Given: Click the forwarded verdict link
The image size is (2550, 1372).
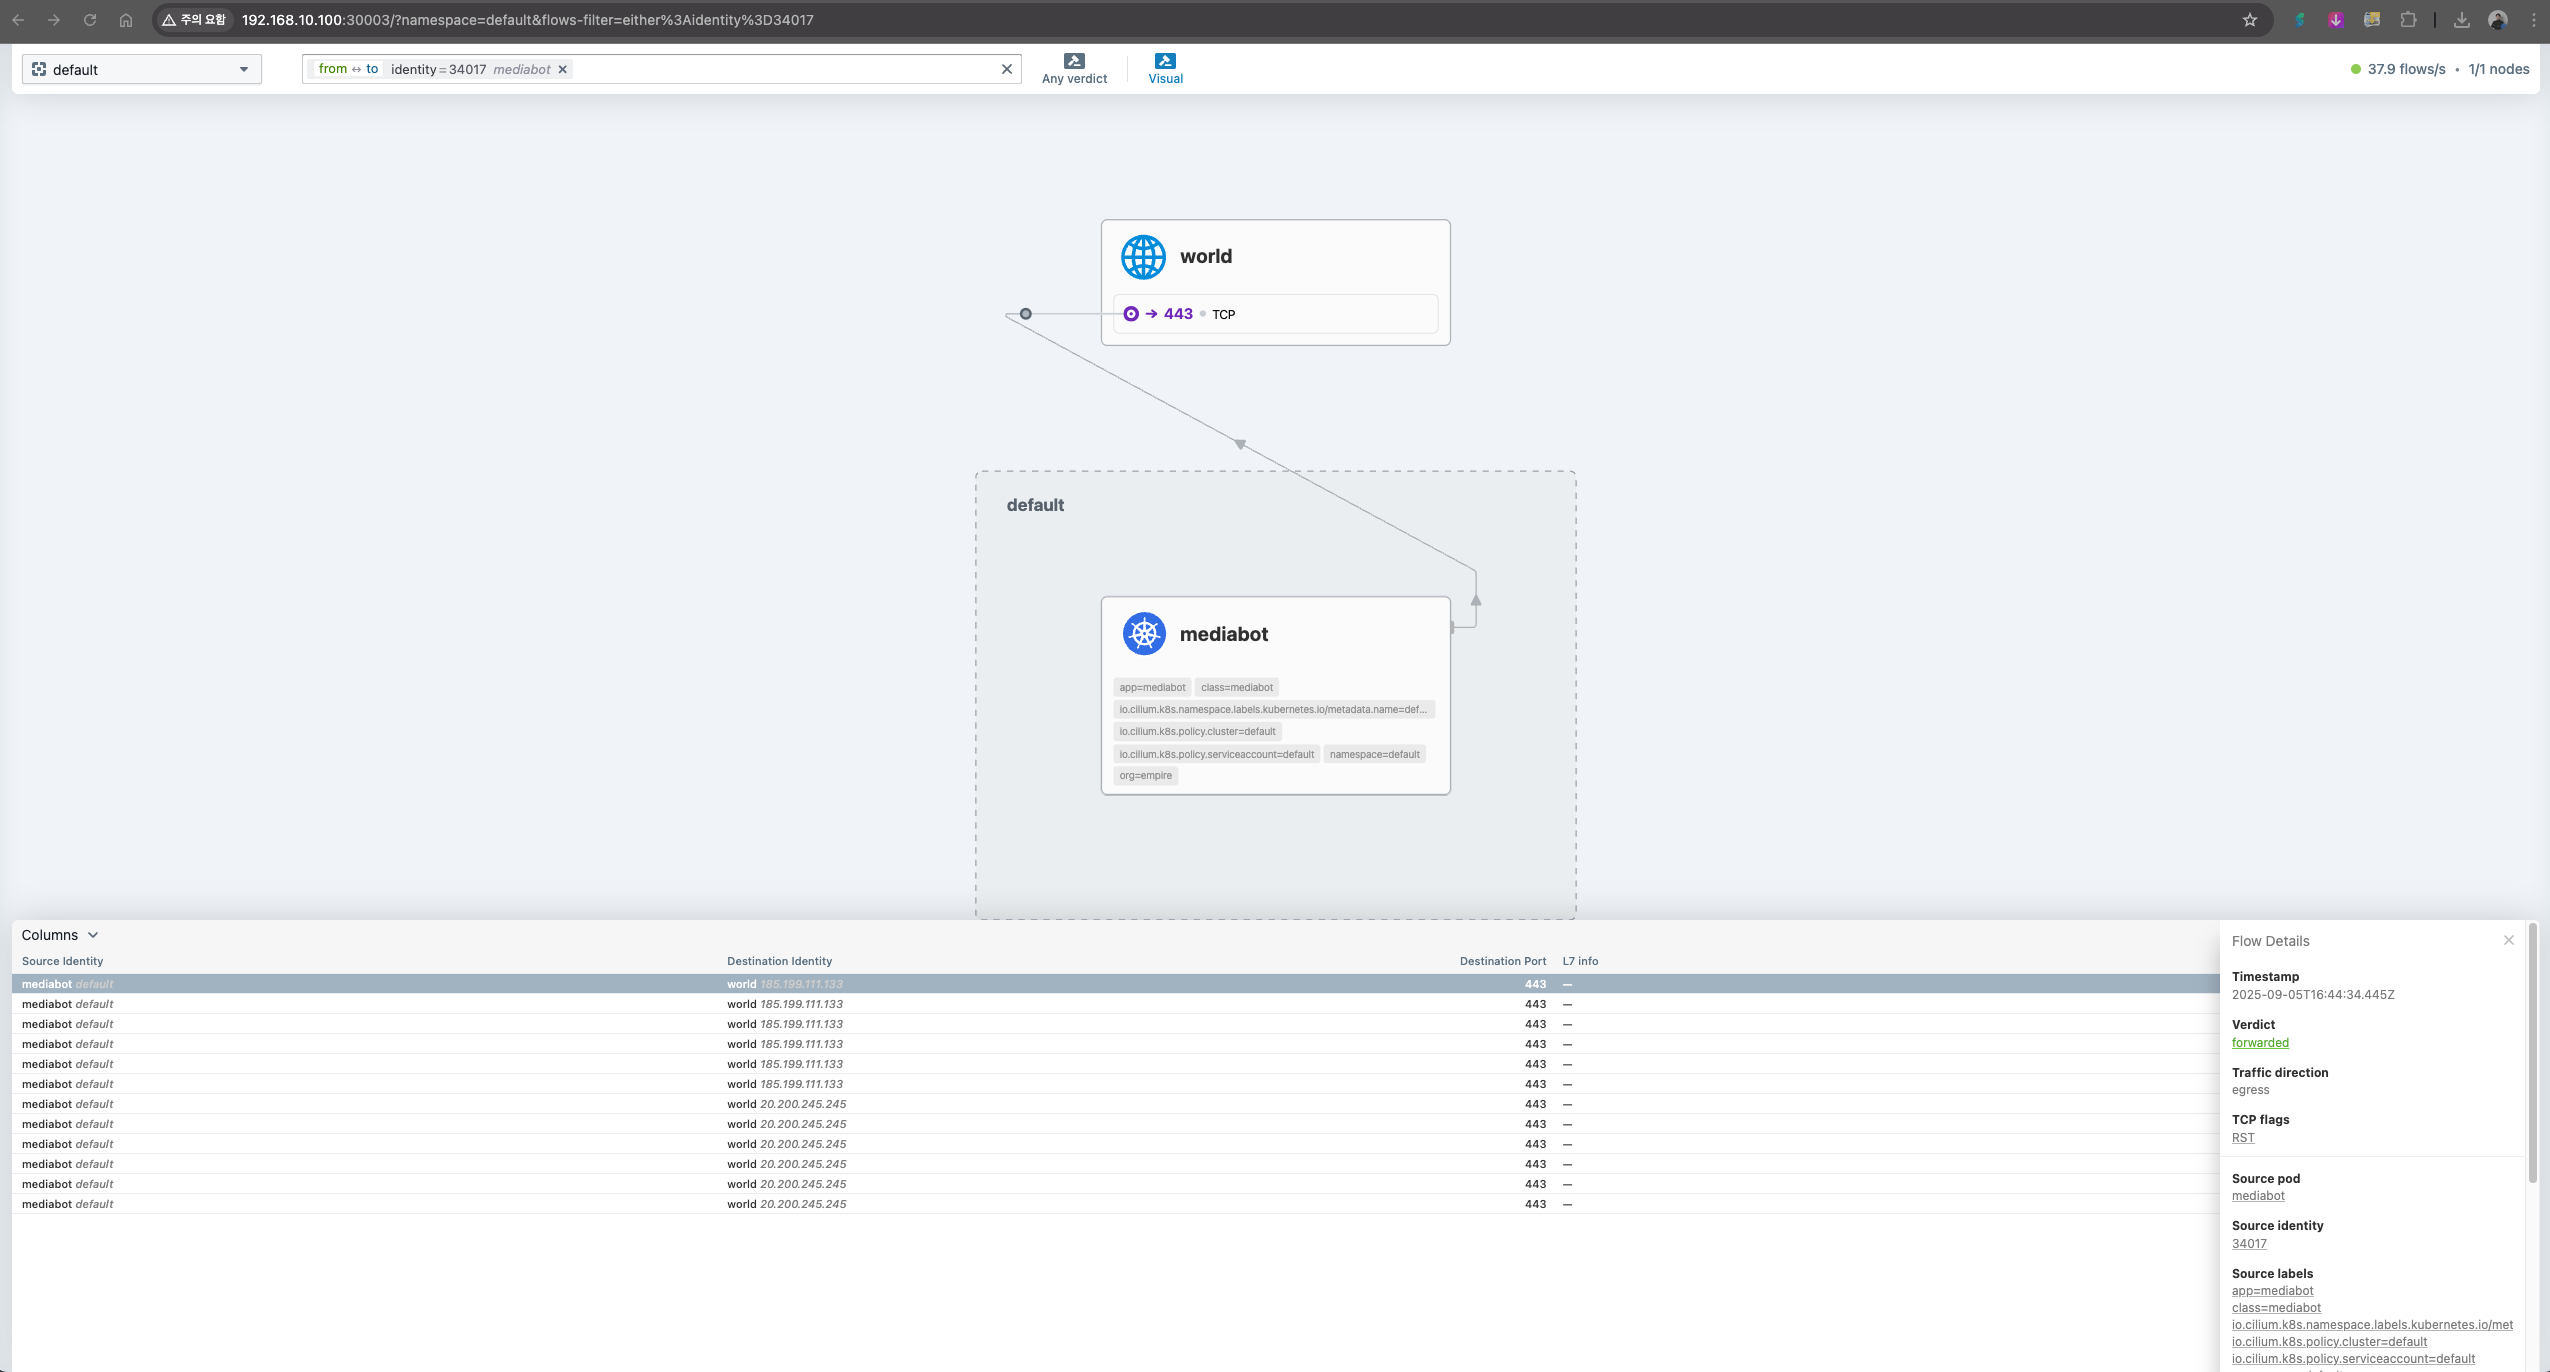Looking at the screenshot, I should click(2259, 1042).
